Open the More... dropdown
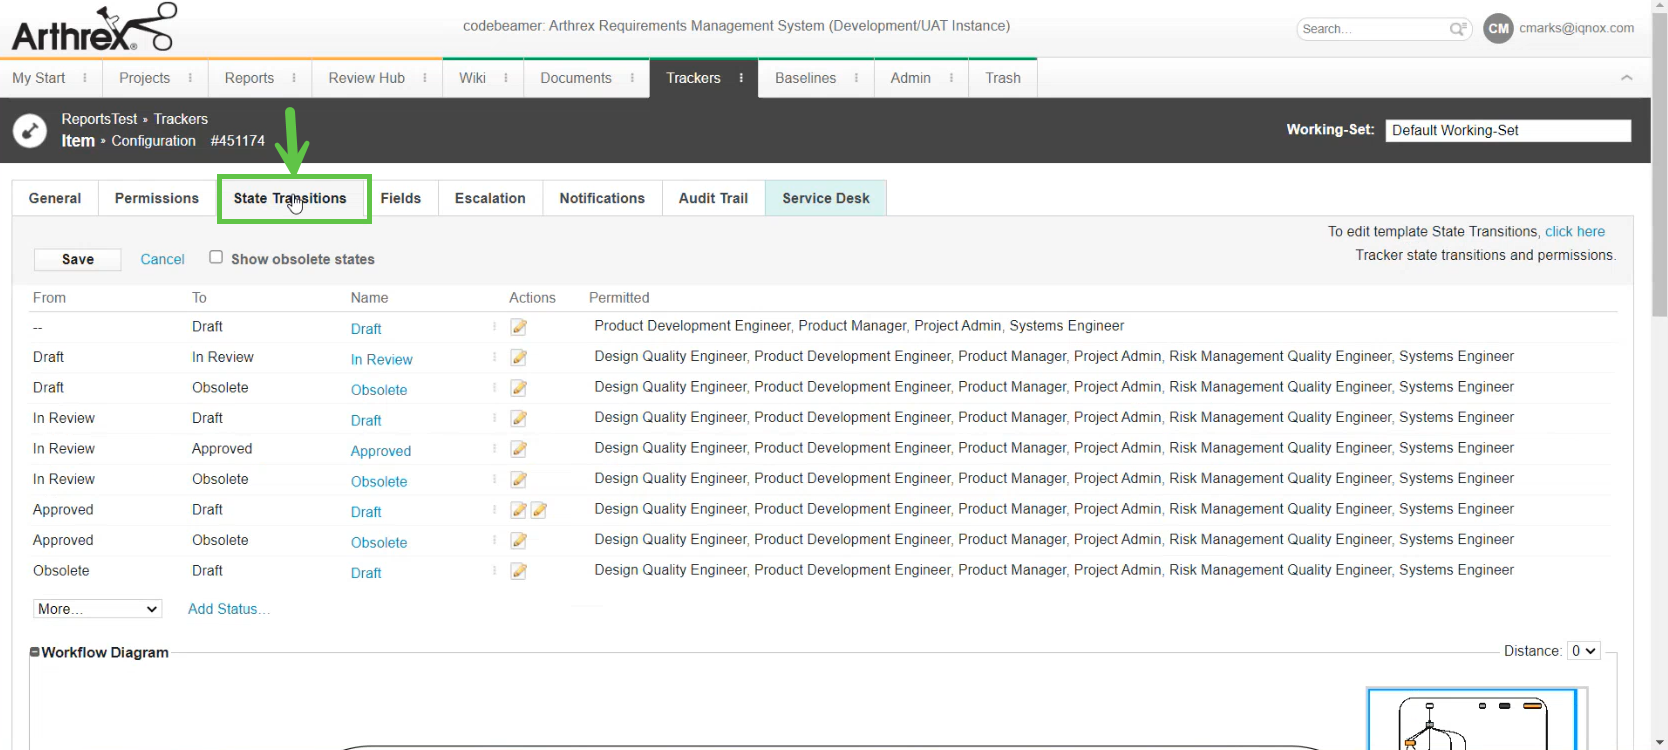The width and height of the screenshot is (1668, 750). click(x=97, y=609)
